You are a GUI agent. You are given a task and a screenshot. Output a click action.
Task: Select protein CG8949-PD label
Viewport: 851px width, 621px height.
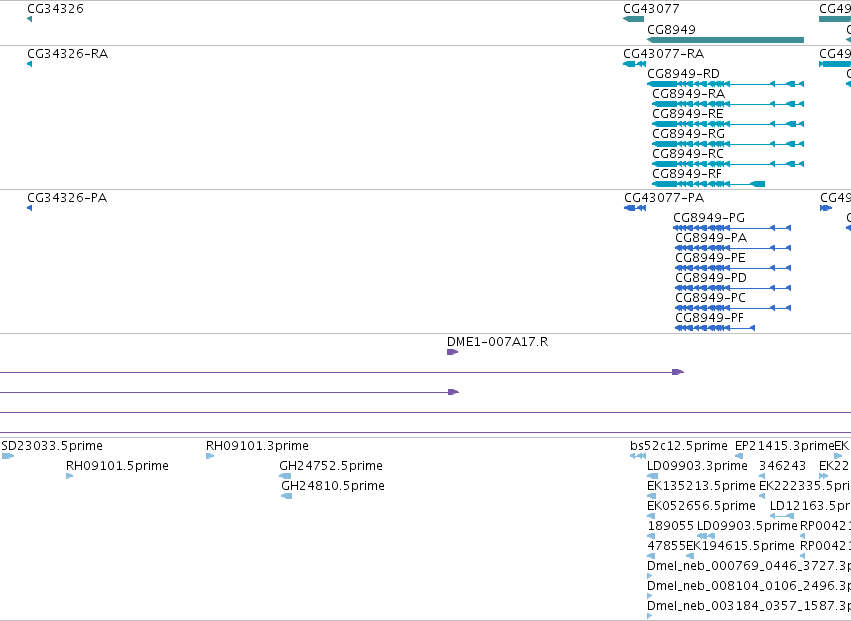[x=711, y=278]
